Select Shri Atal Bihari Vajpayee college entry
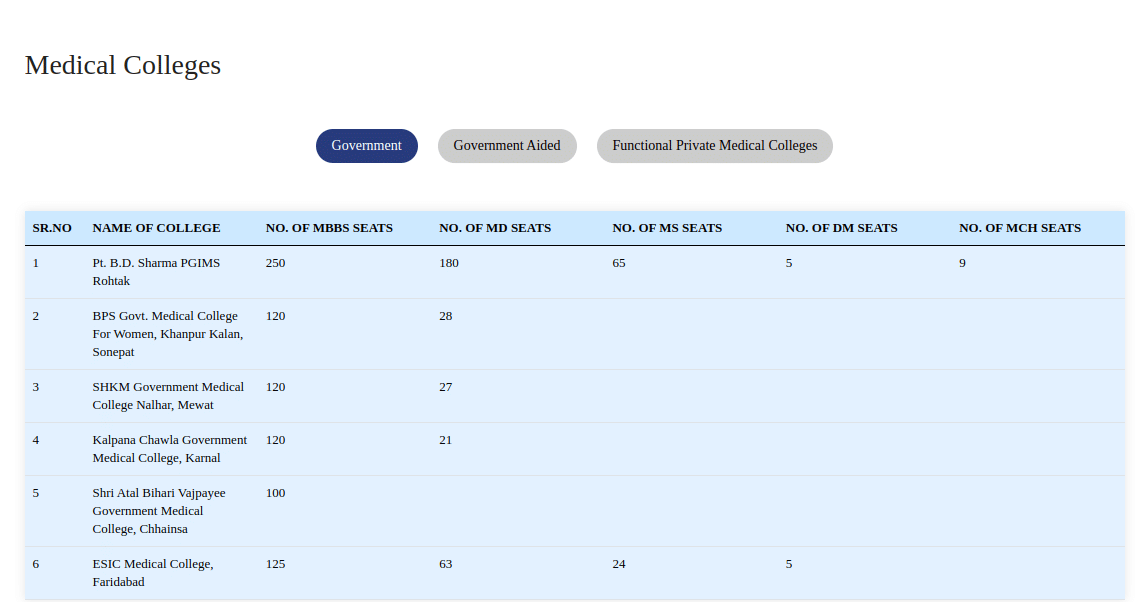Viewport: 1145px width, 602px height. point(158,511)
